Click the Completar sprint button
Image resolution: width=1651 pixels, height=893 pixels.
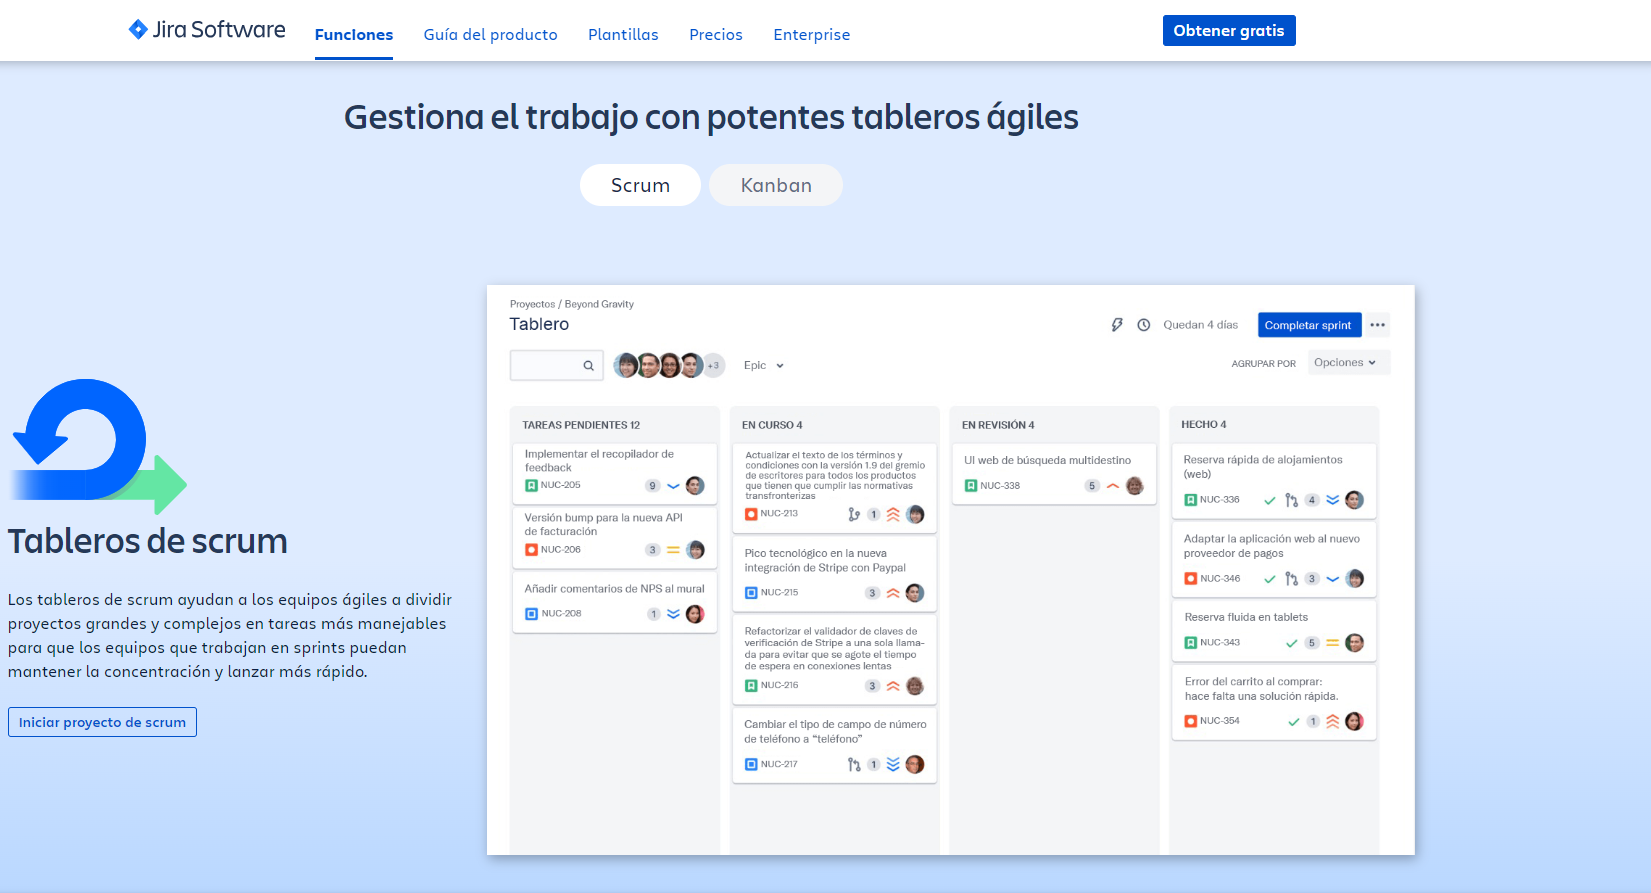(x=1308, y=325)
